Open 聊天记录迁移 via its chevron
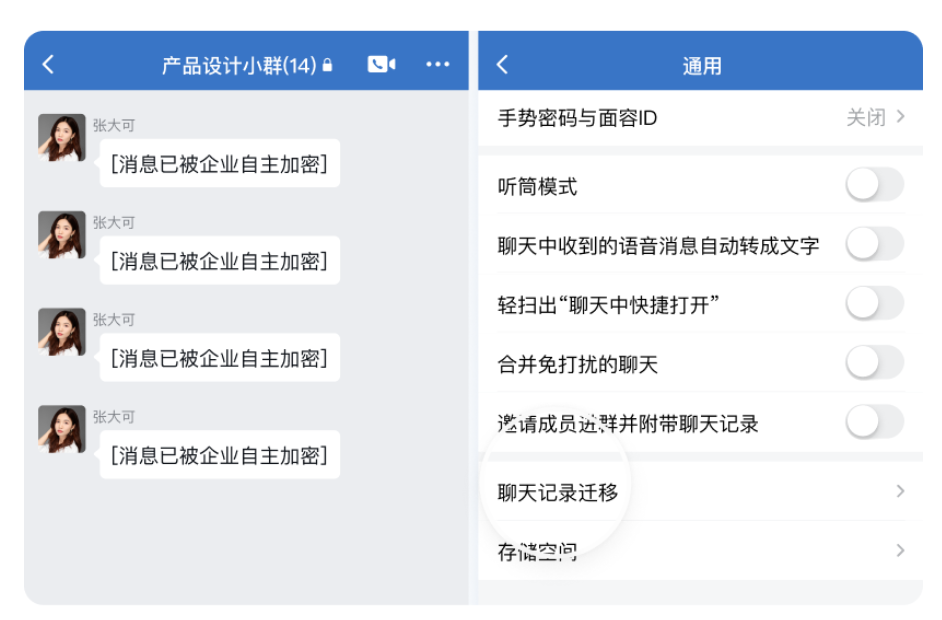This screenshot has width=942, height=620. point(898,491)
